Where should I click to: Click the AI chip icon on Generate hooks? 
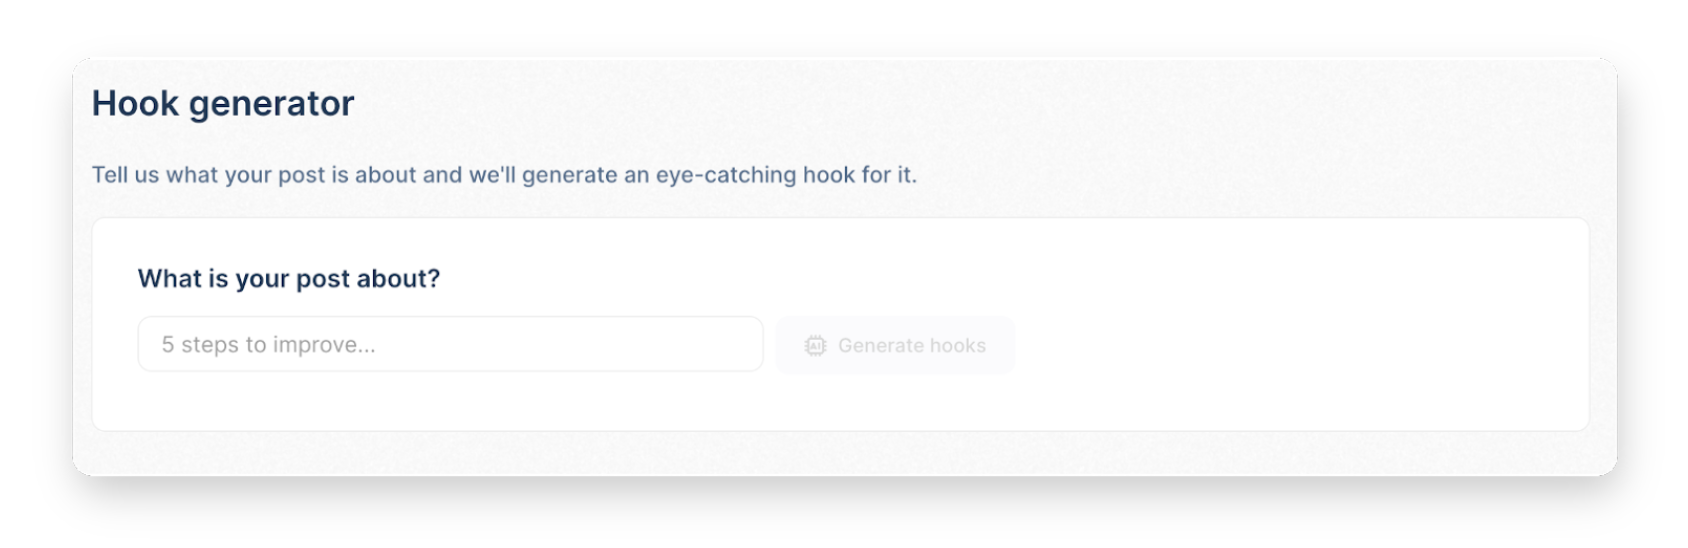pos(815,346)
